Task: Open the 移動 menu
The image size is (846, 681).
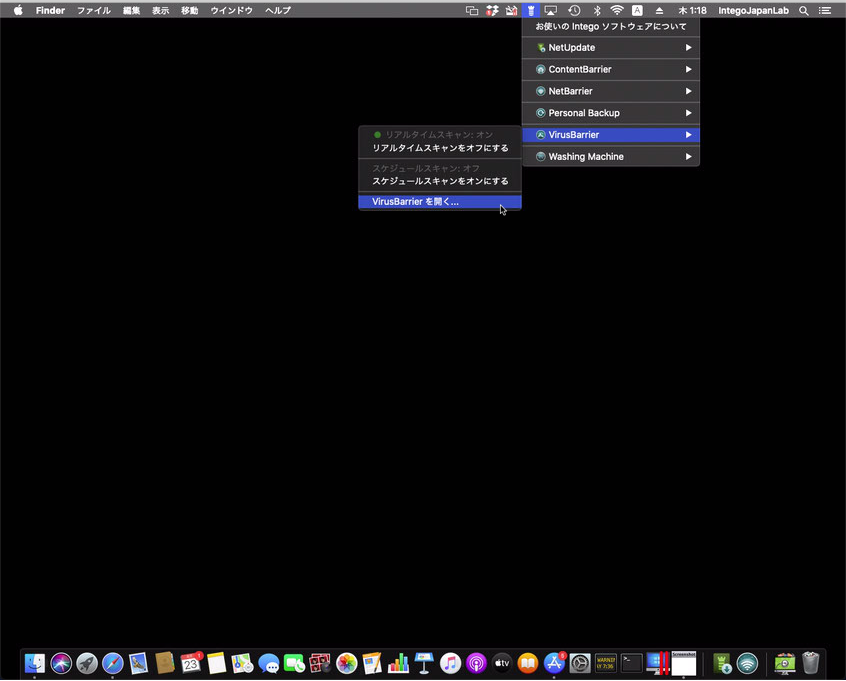Action: click(x=189, y=10)
